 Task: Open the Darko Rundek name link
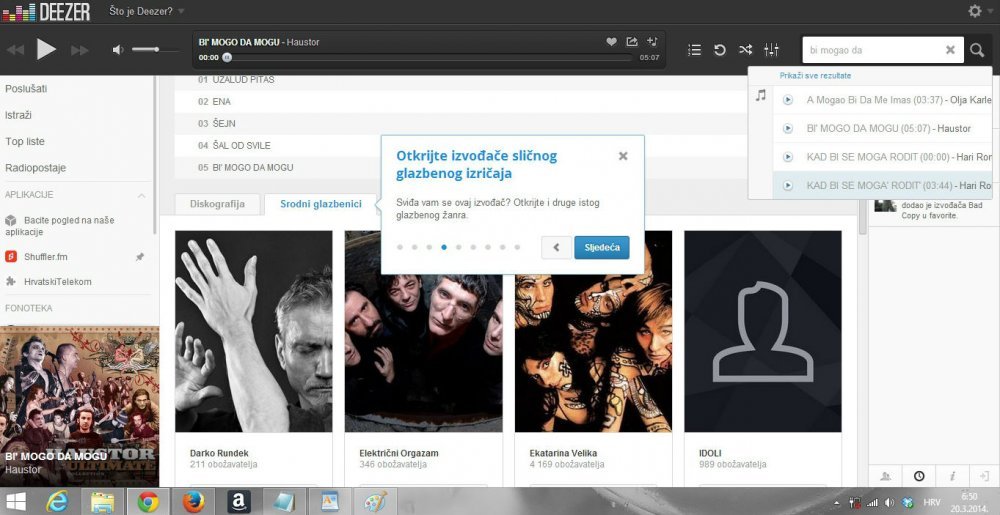pos(219,453)
